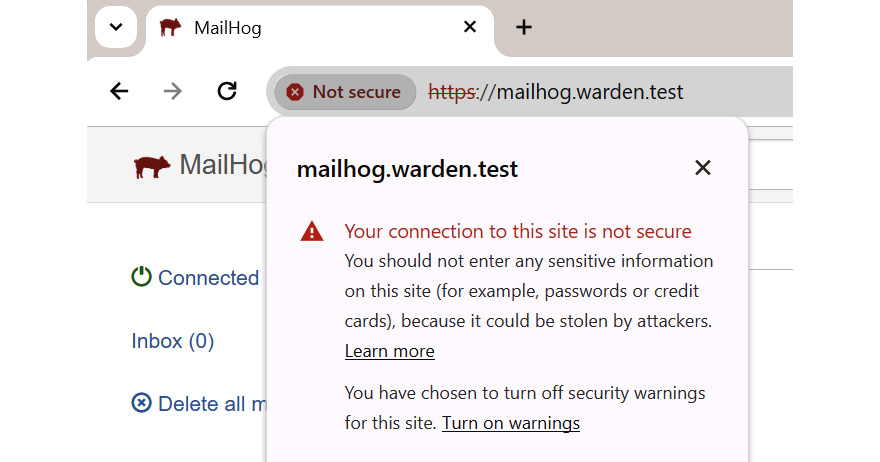Viewport: 880px width, 462px height.
Task: Click the MailHog pig tab favicon
Action: click(170, 27)
